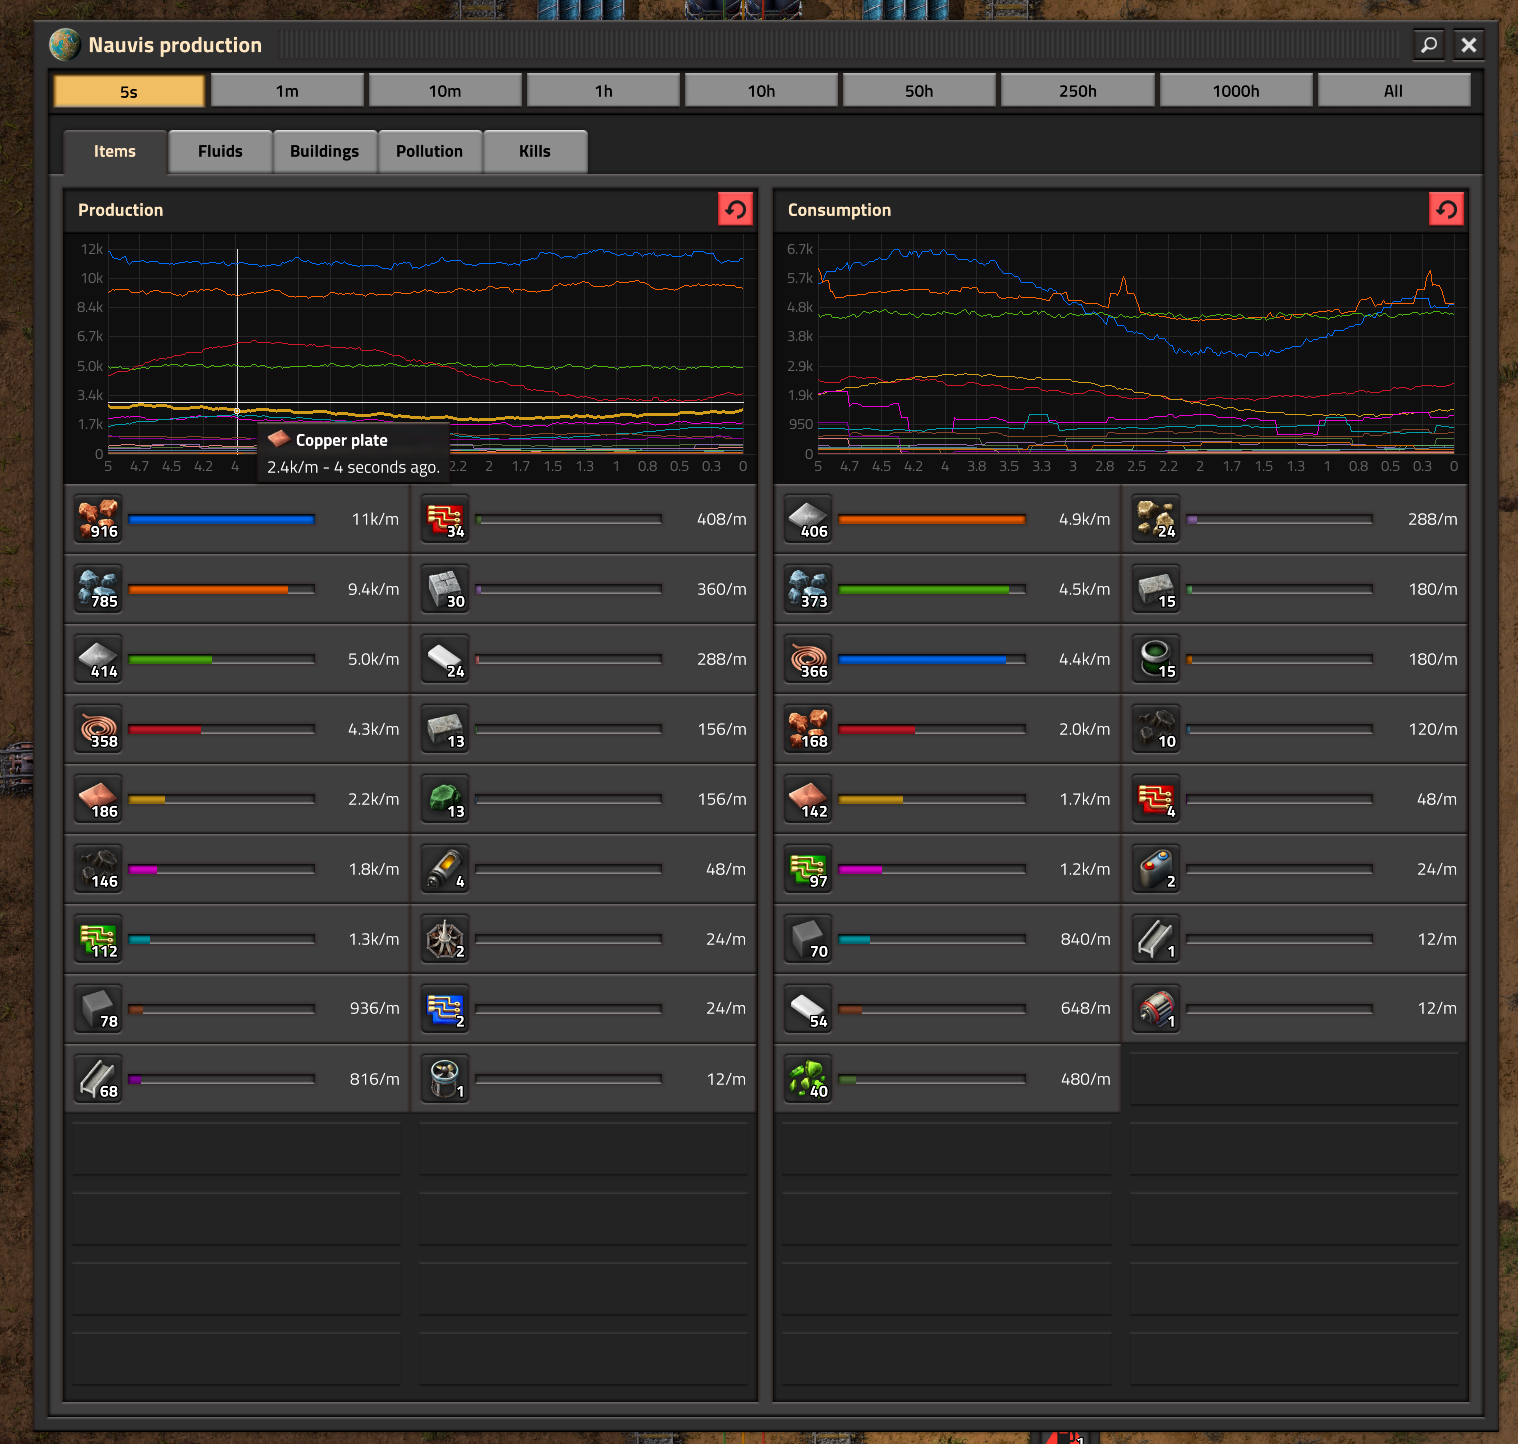Viewport: 1518px width, 1444px height.
Task: Switch to the Fluids tab
Action: [220, 151]
